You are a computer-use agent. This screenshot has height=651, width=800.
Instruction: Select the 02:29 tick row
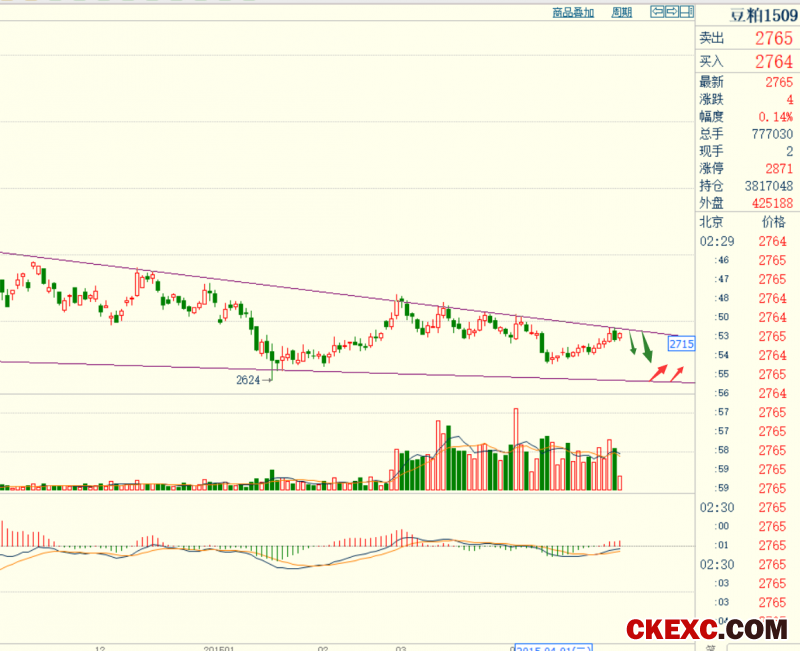coord(747,241)
